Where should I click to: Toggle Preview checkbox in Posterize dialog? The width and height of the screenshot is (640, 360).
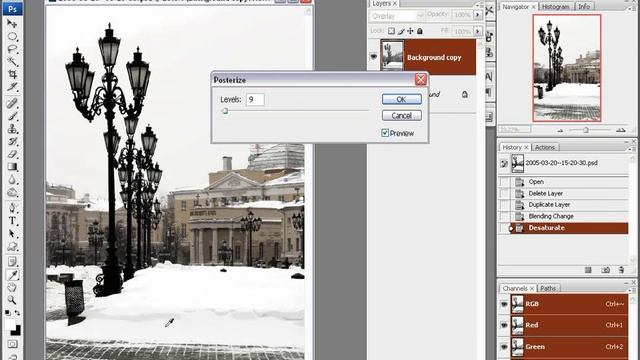[385, 133]
